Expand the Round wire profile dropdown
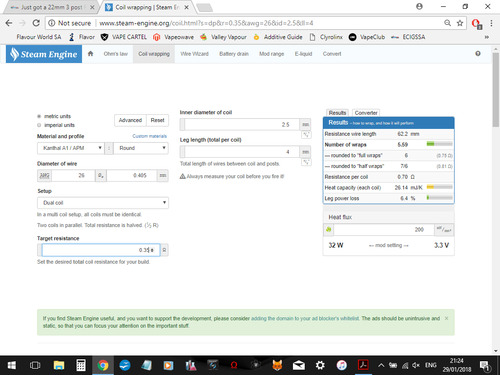Image resolution: width=500 pixels, height=375 pixels. click(x=141, y=148)
